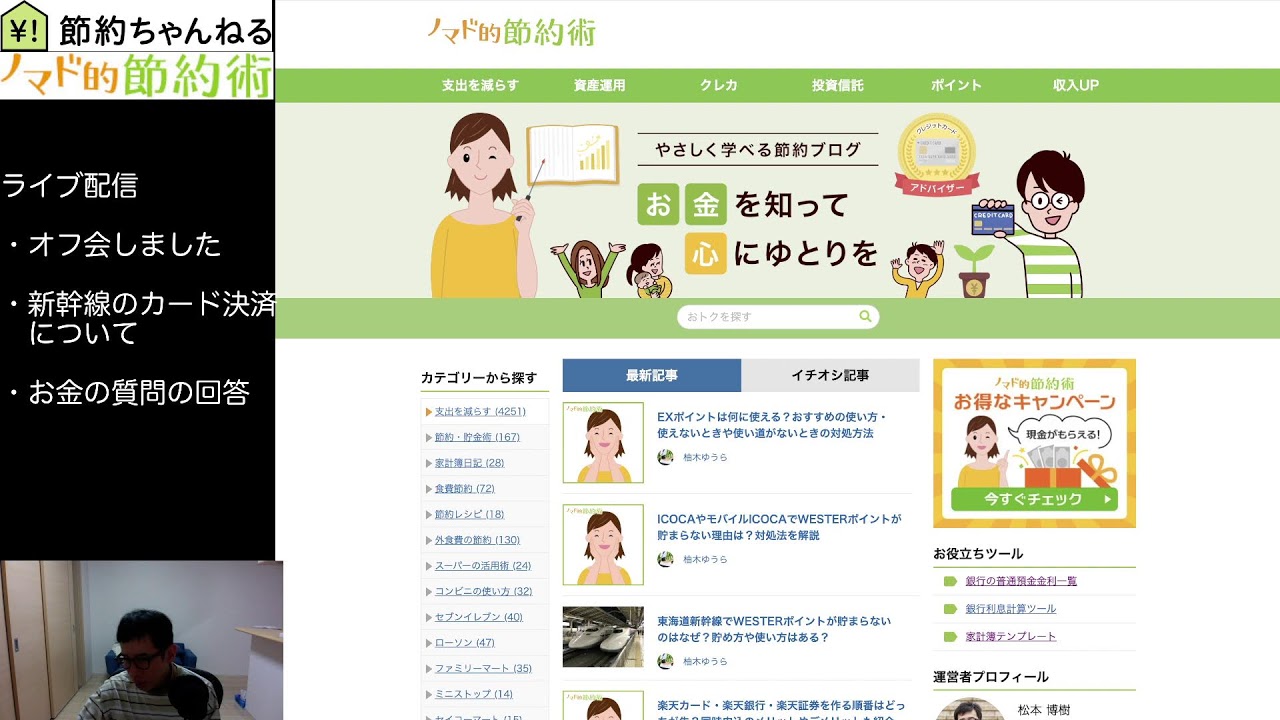Open category 食費節約 (72)
Viewport: 1280px width, 720px height.
[x=464, y=489]
